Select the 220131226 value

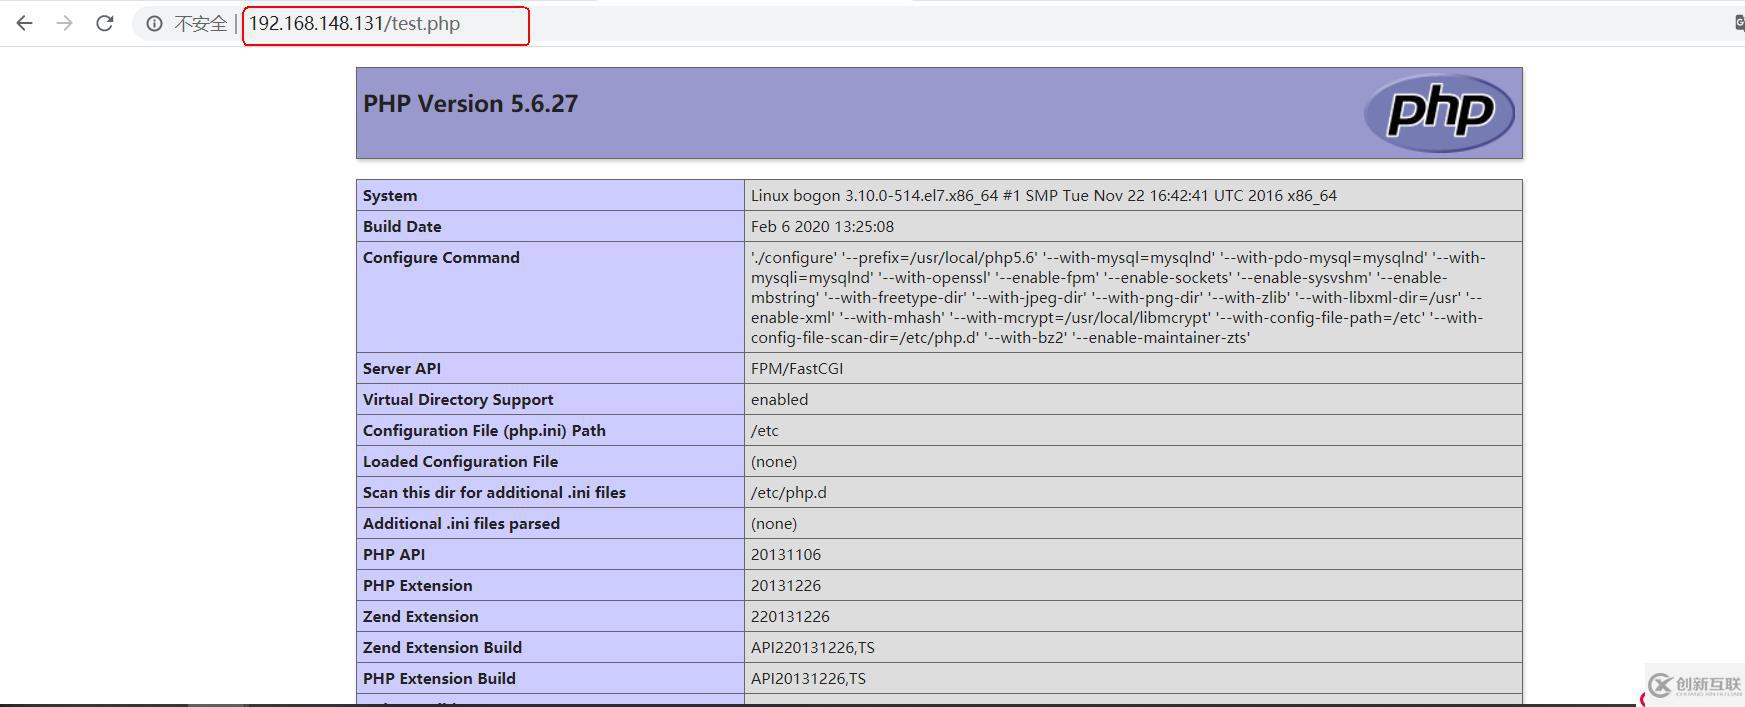790,617
